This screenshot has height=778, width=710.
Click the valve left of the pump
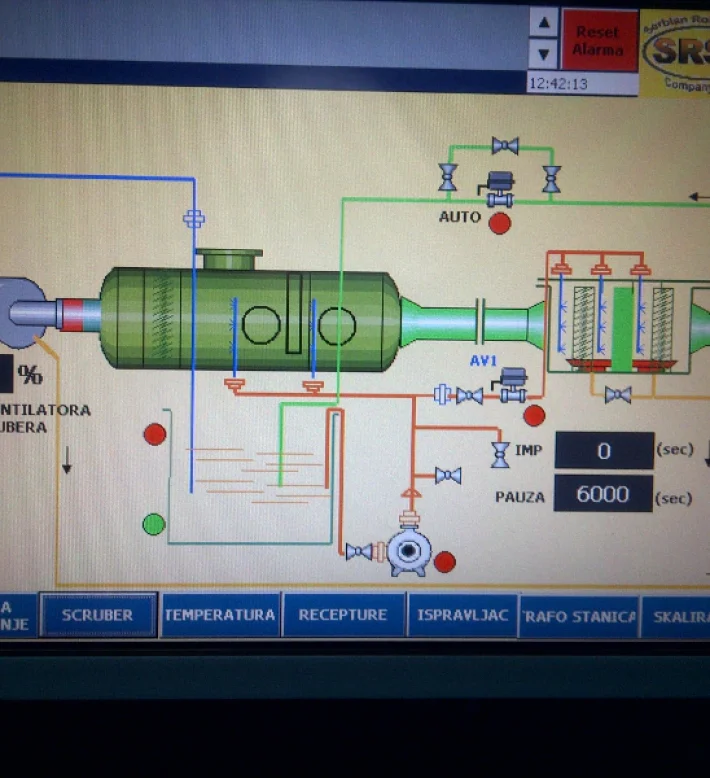coord(358,551)
